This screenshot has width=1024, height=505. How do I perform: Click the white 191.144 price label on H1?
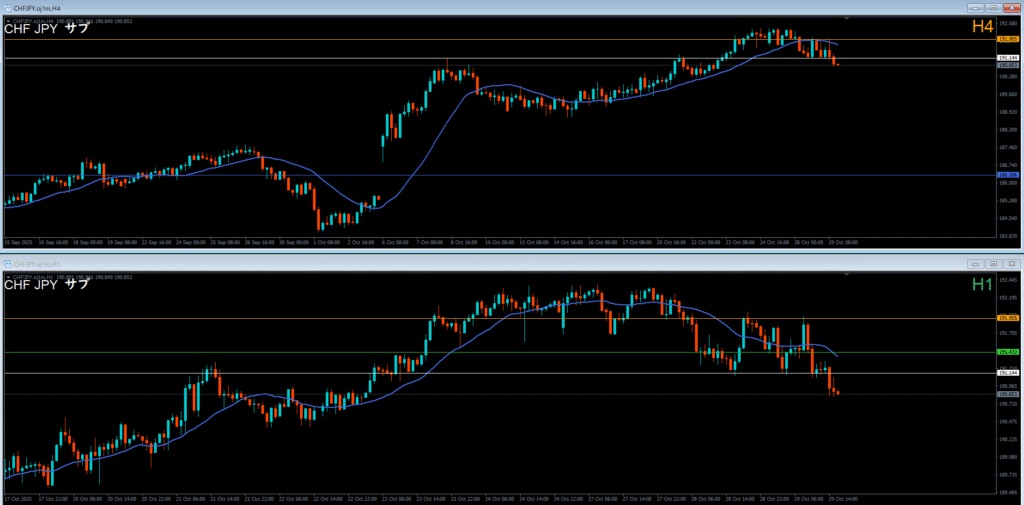tap(1008, 373)
